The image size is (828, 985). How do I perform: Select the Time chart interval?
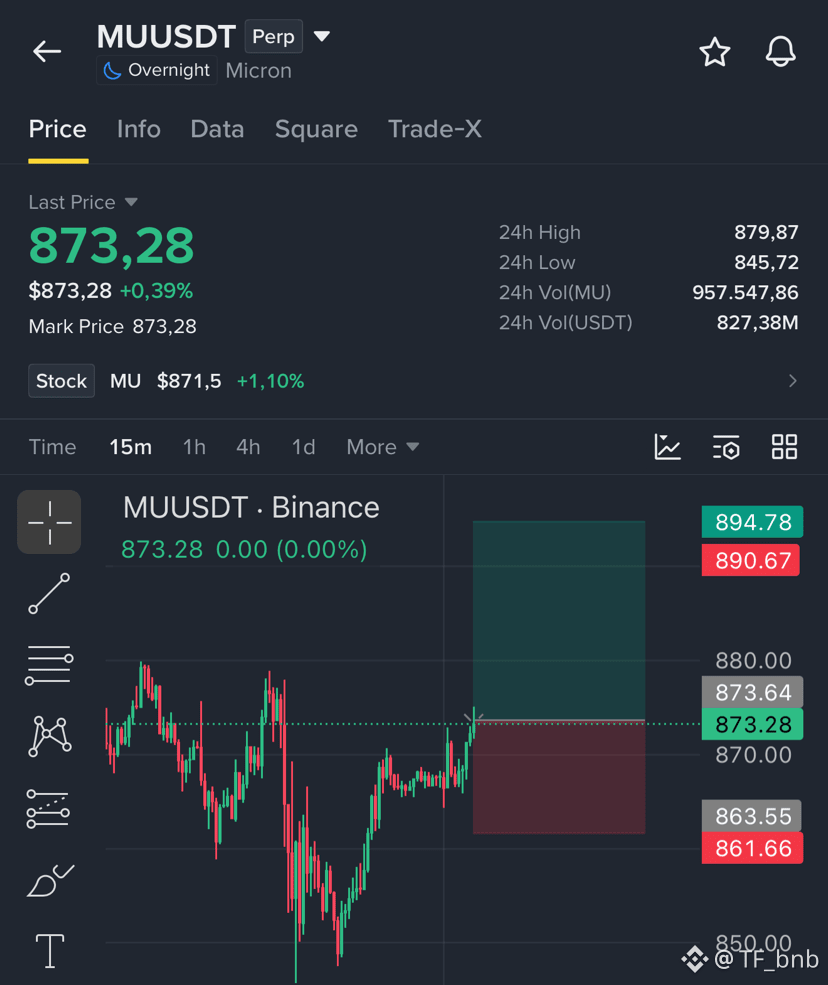tap(53, 447)
